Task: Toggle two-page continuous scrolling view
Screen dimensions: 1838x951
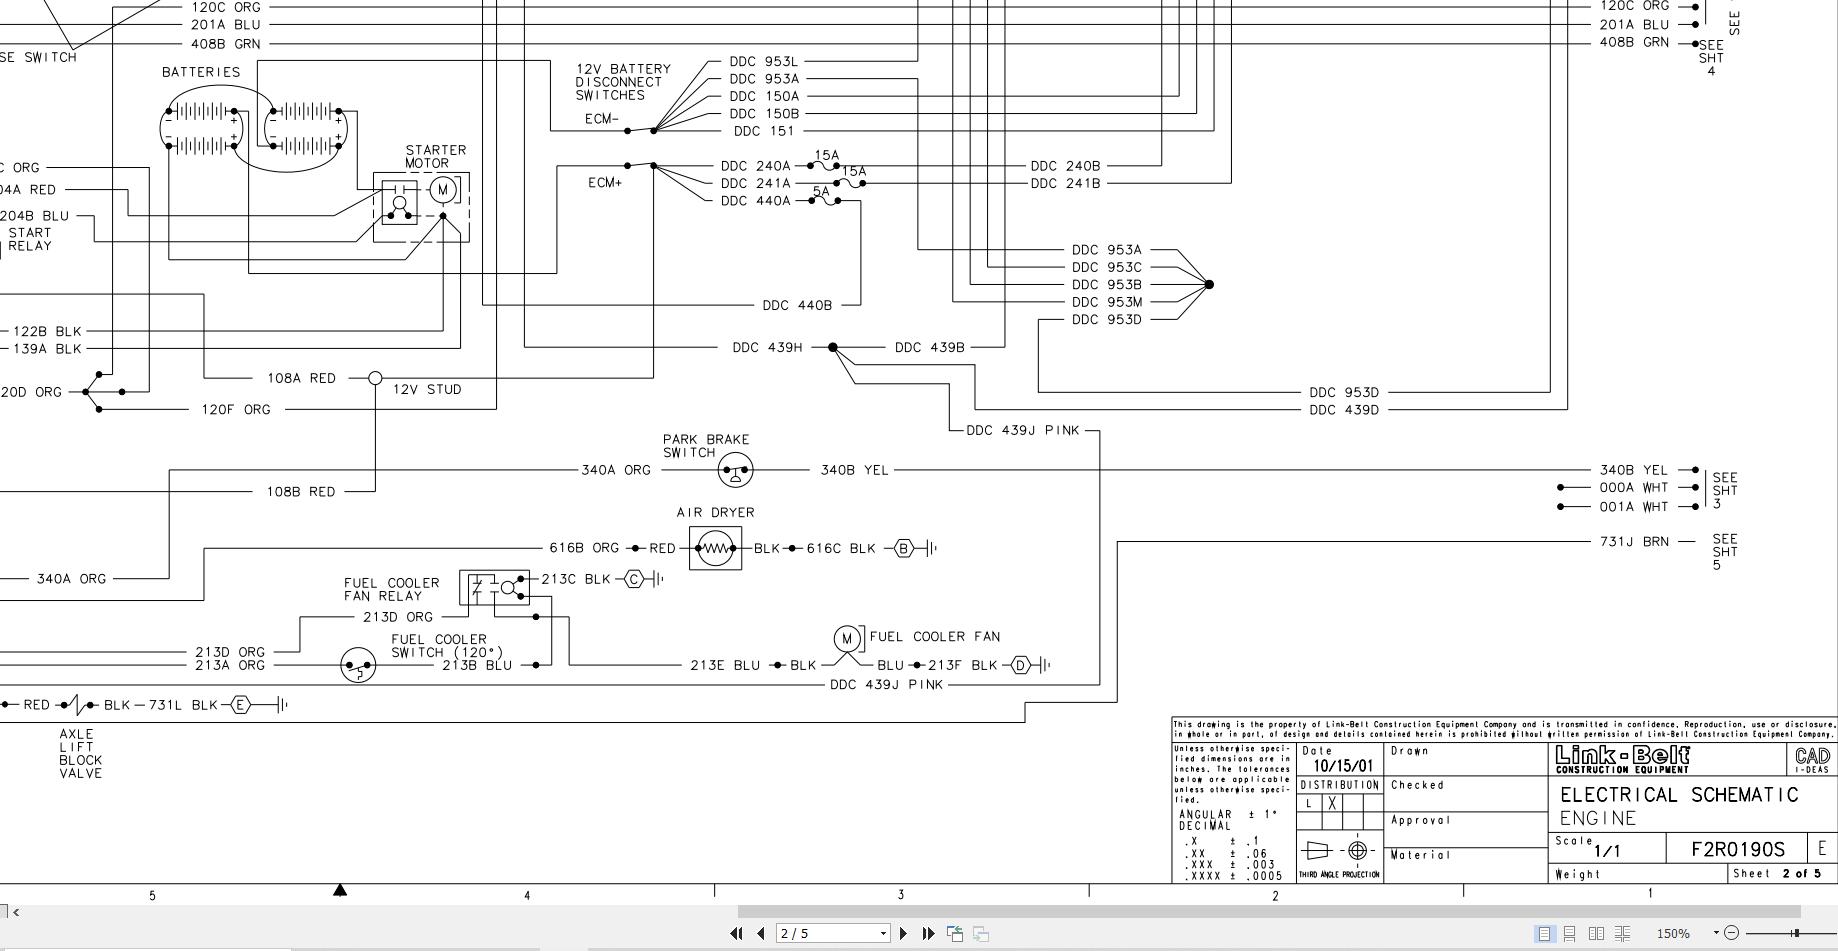Action: click(1622, 933)
